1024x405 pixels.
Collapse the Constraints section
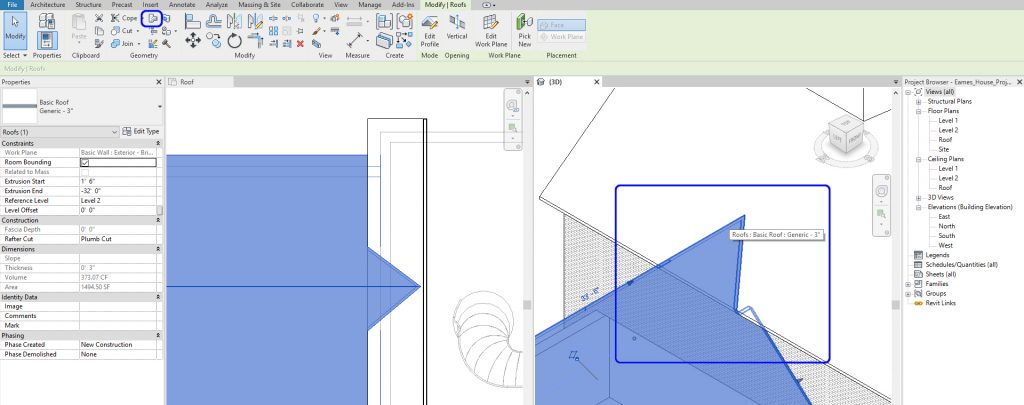coord(158,143)
